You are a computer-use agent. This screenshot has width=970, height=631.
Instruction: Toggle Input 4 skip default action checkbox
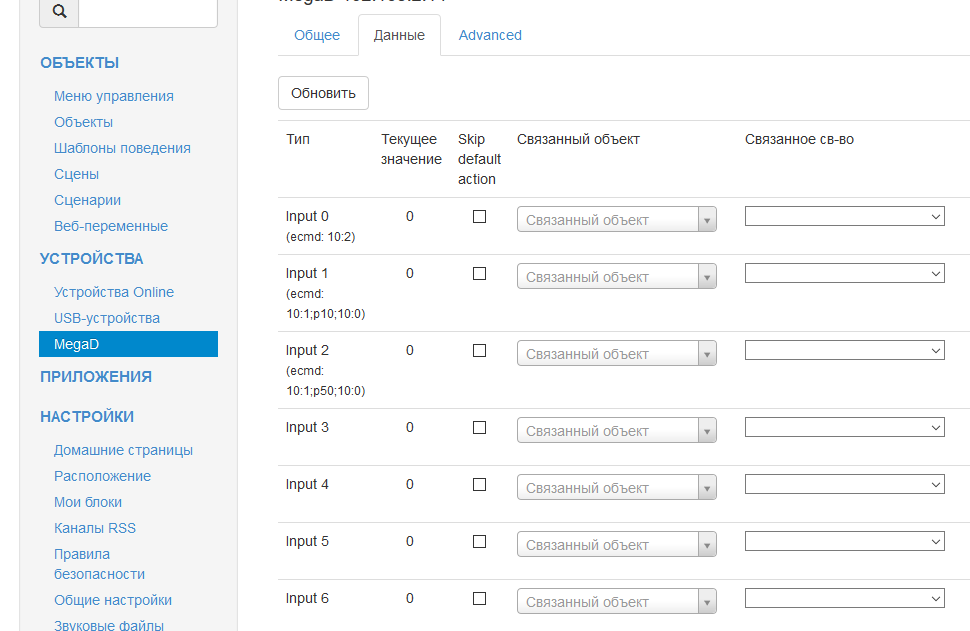coord(479,484)
